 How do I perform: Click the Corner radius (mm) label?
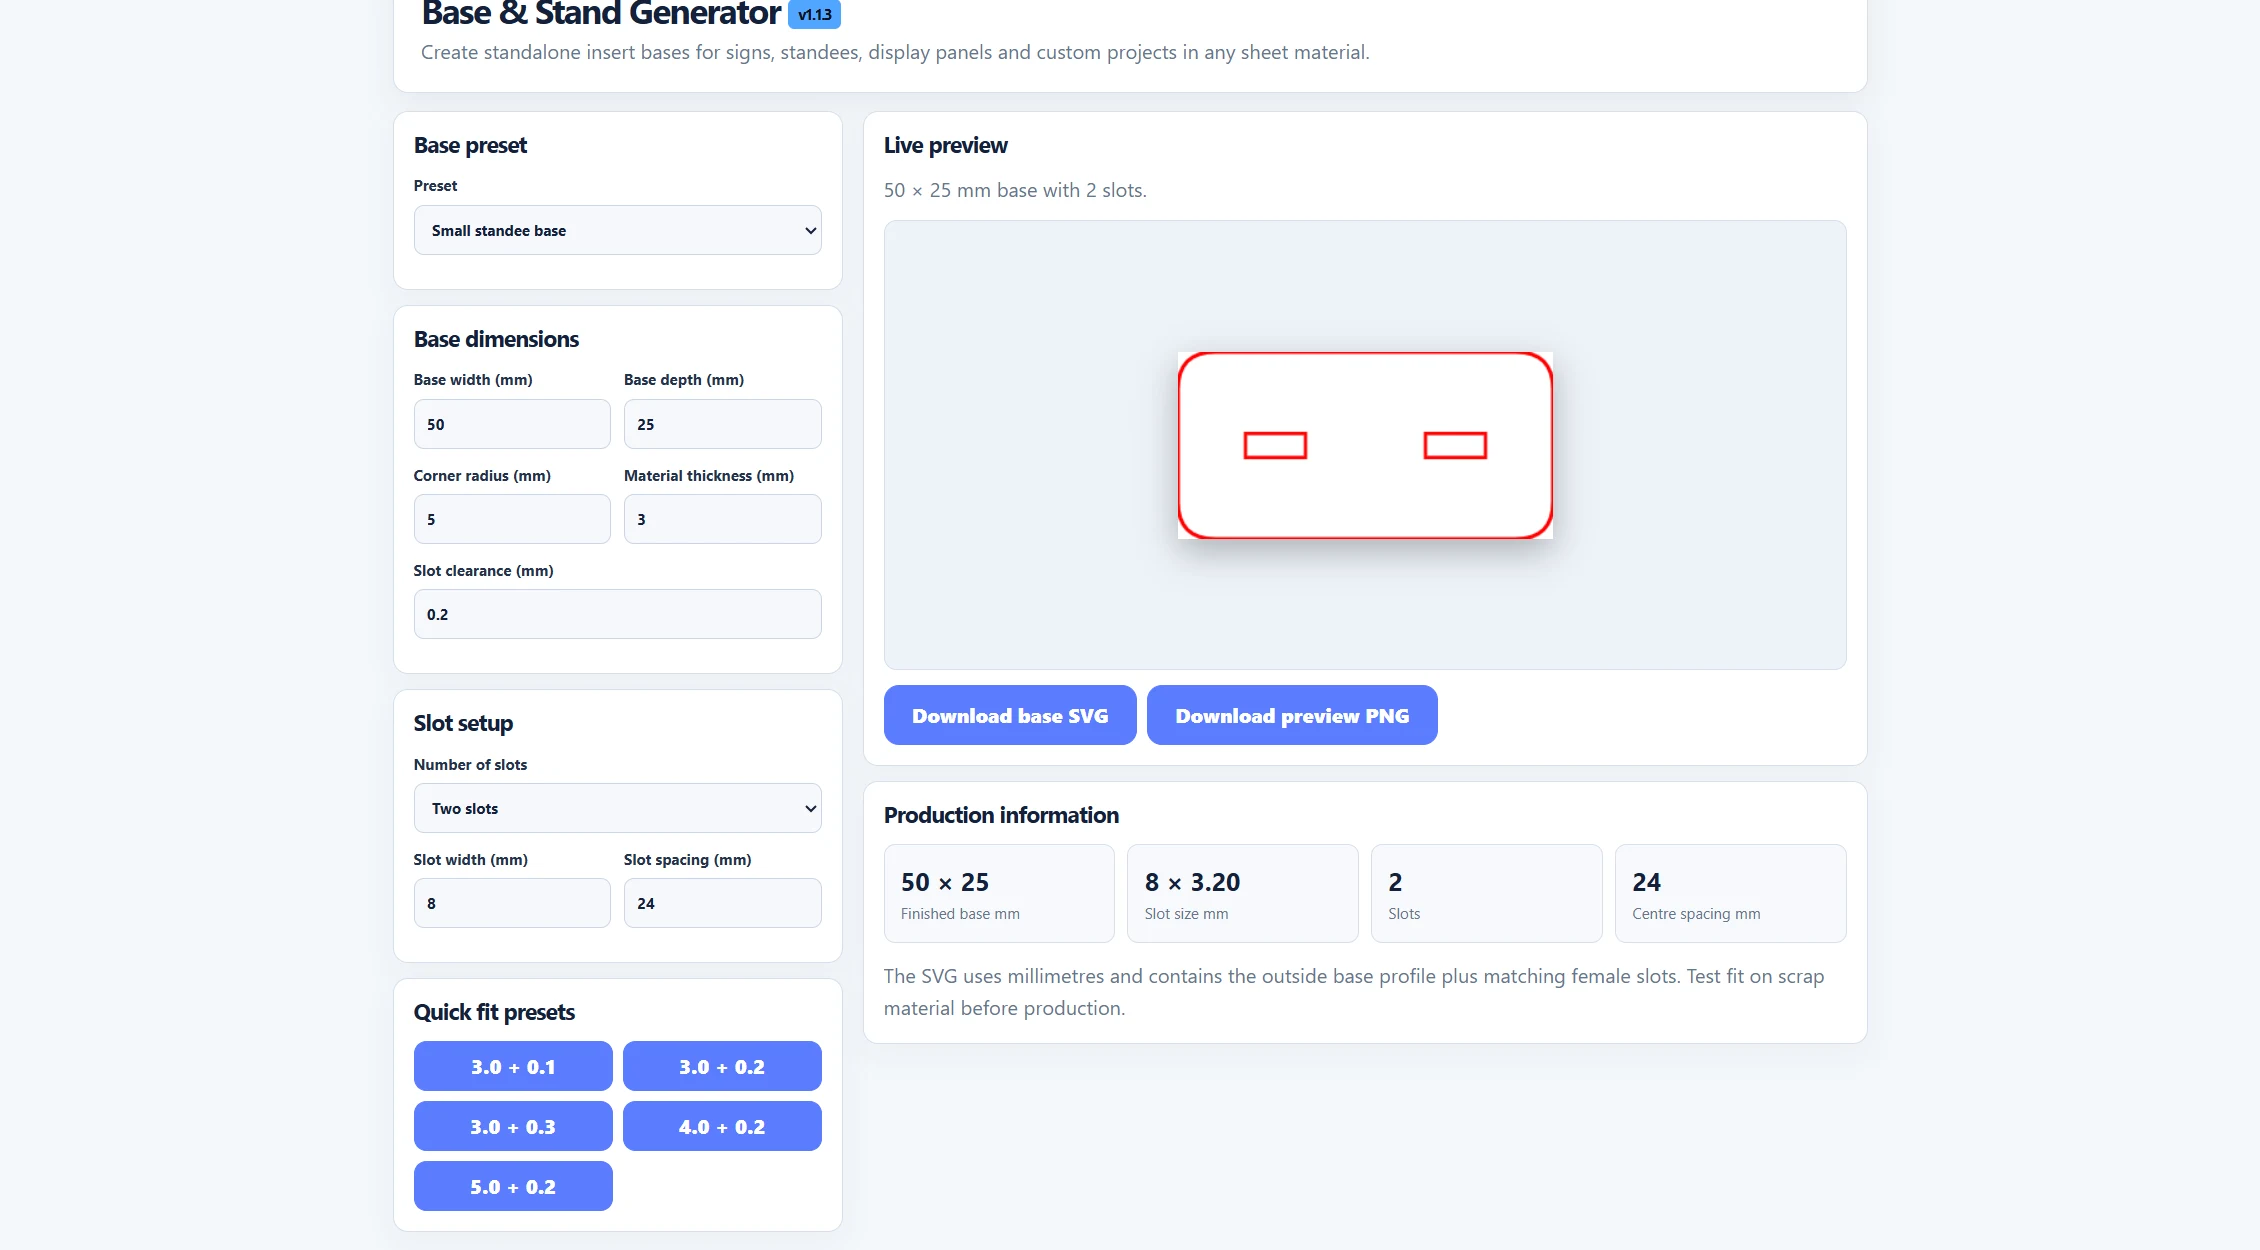point(482,476)
